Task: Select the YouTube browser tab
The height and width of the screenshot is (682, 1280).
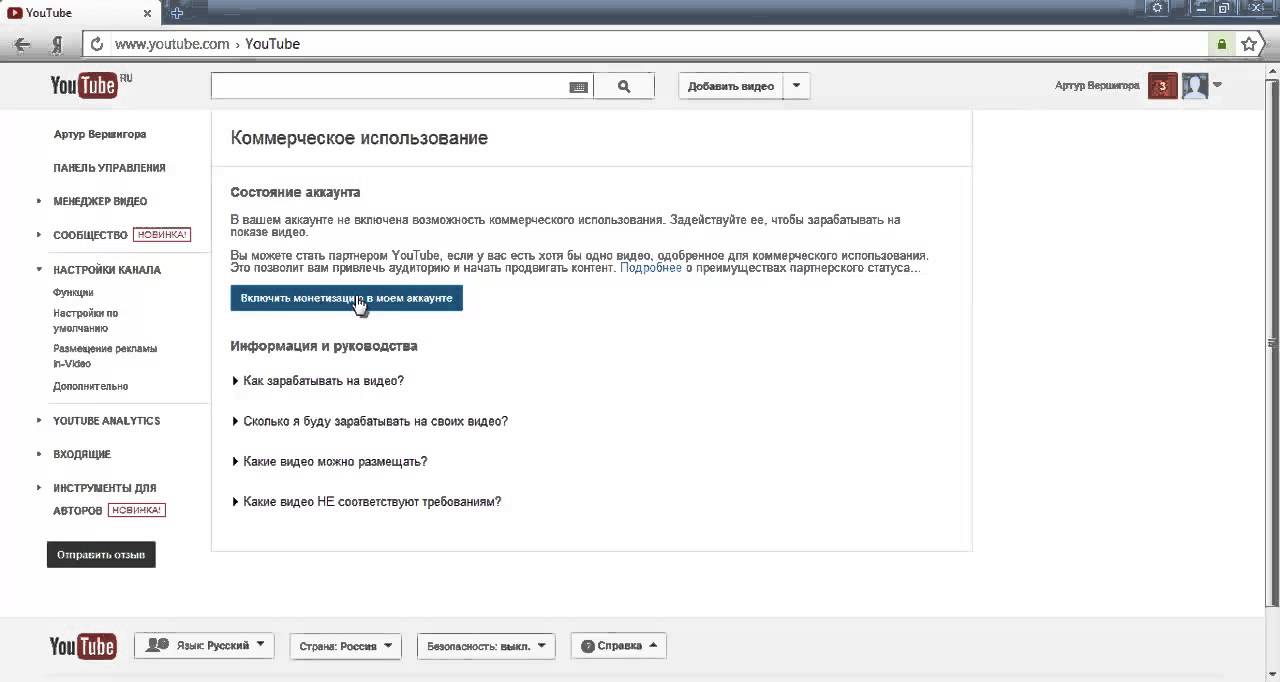Action: [x=80, y=13]
